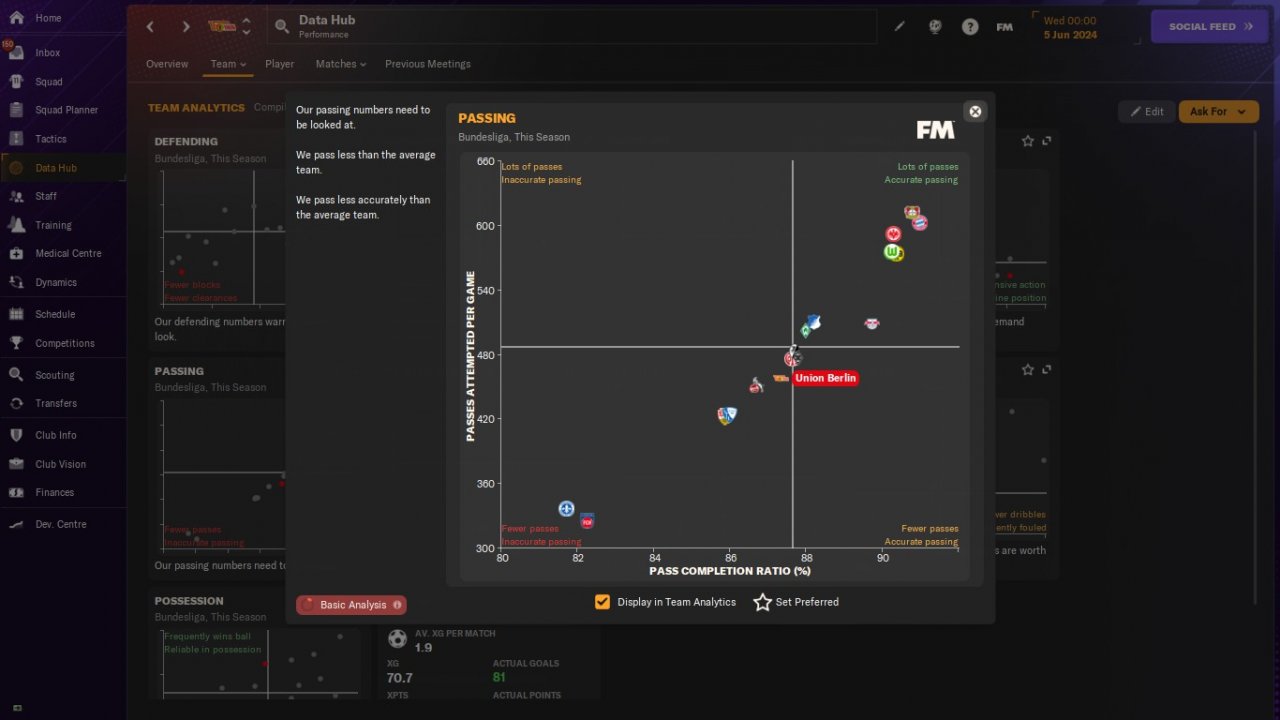Image resolution: width=1280 pixels, height=720 pixels.
Task: Click the Edit button
Action: 1147,112
